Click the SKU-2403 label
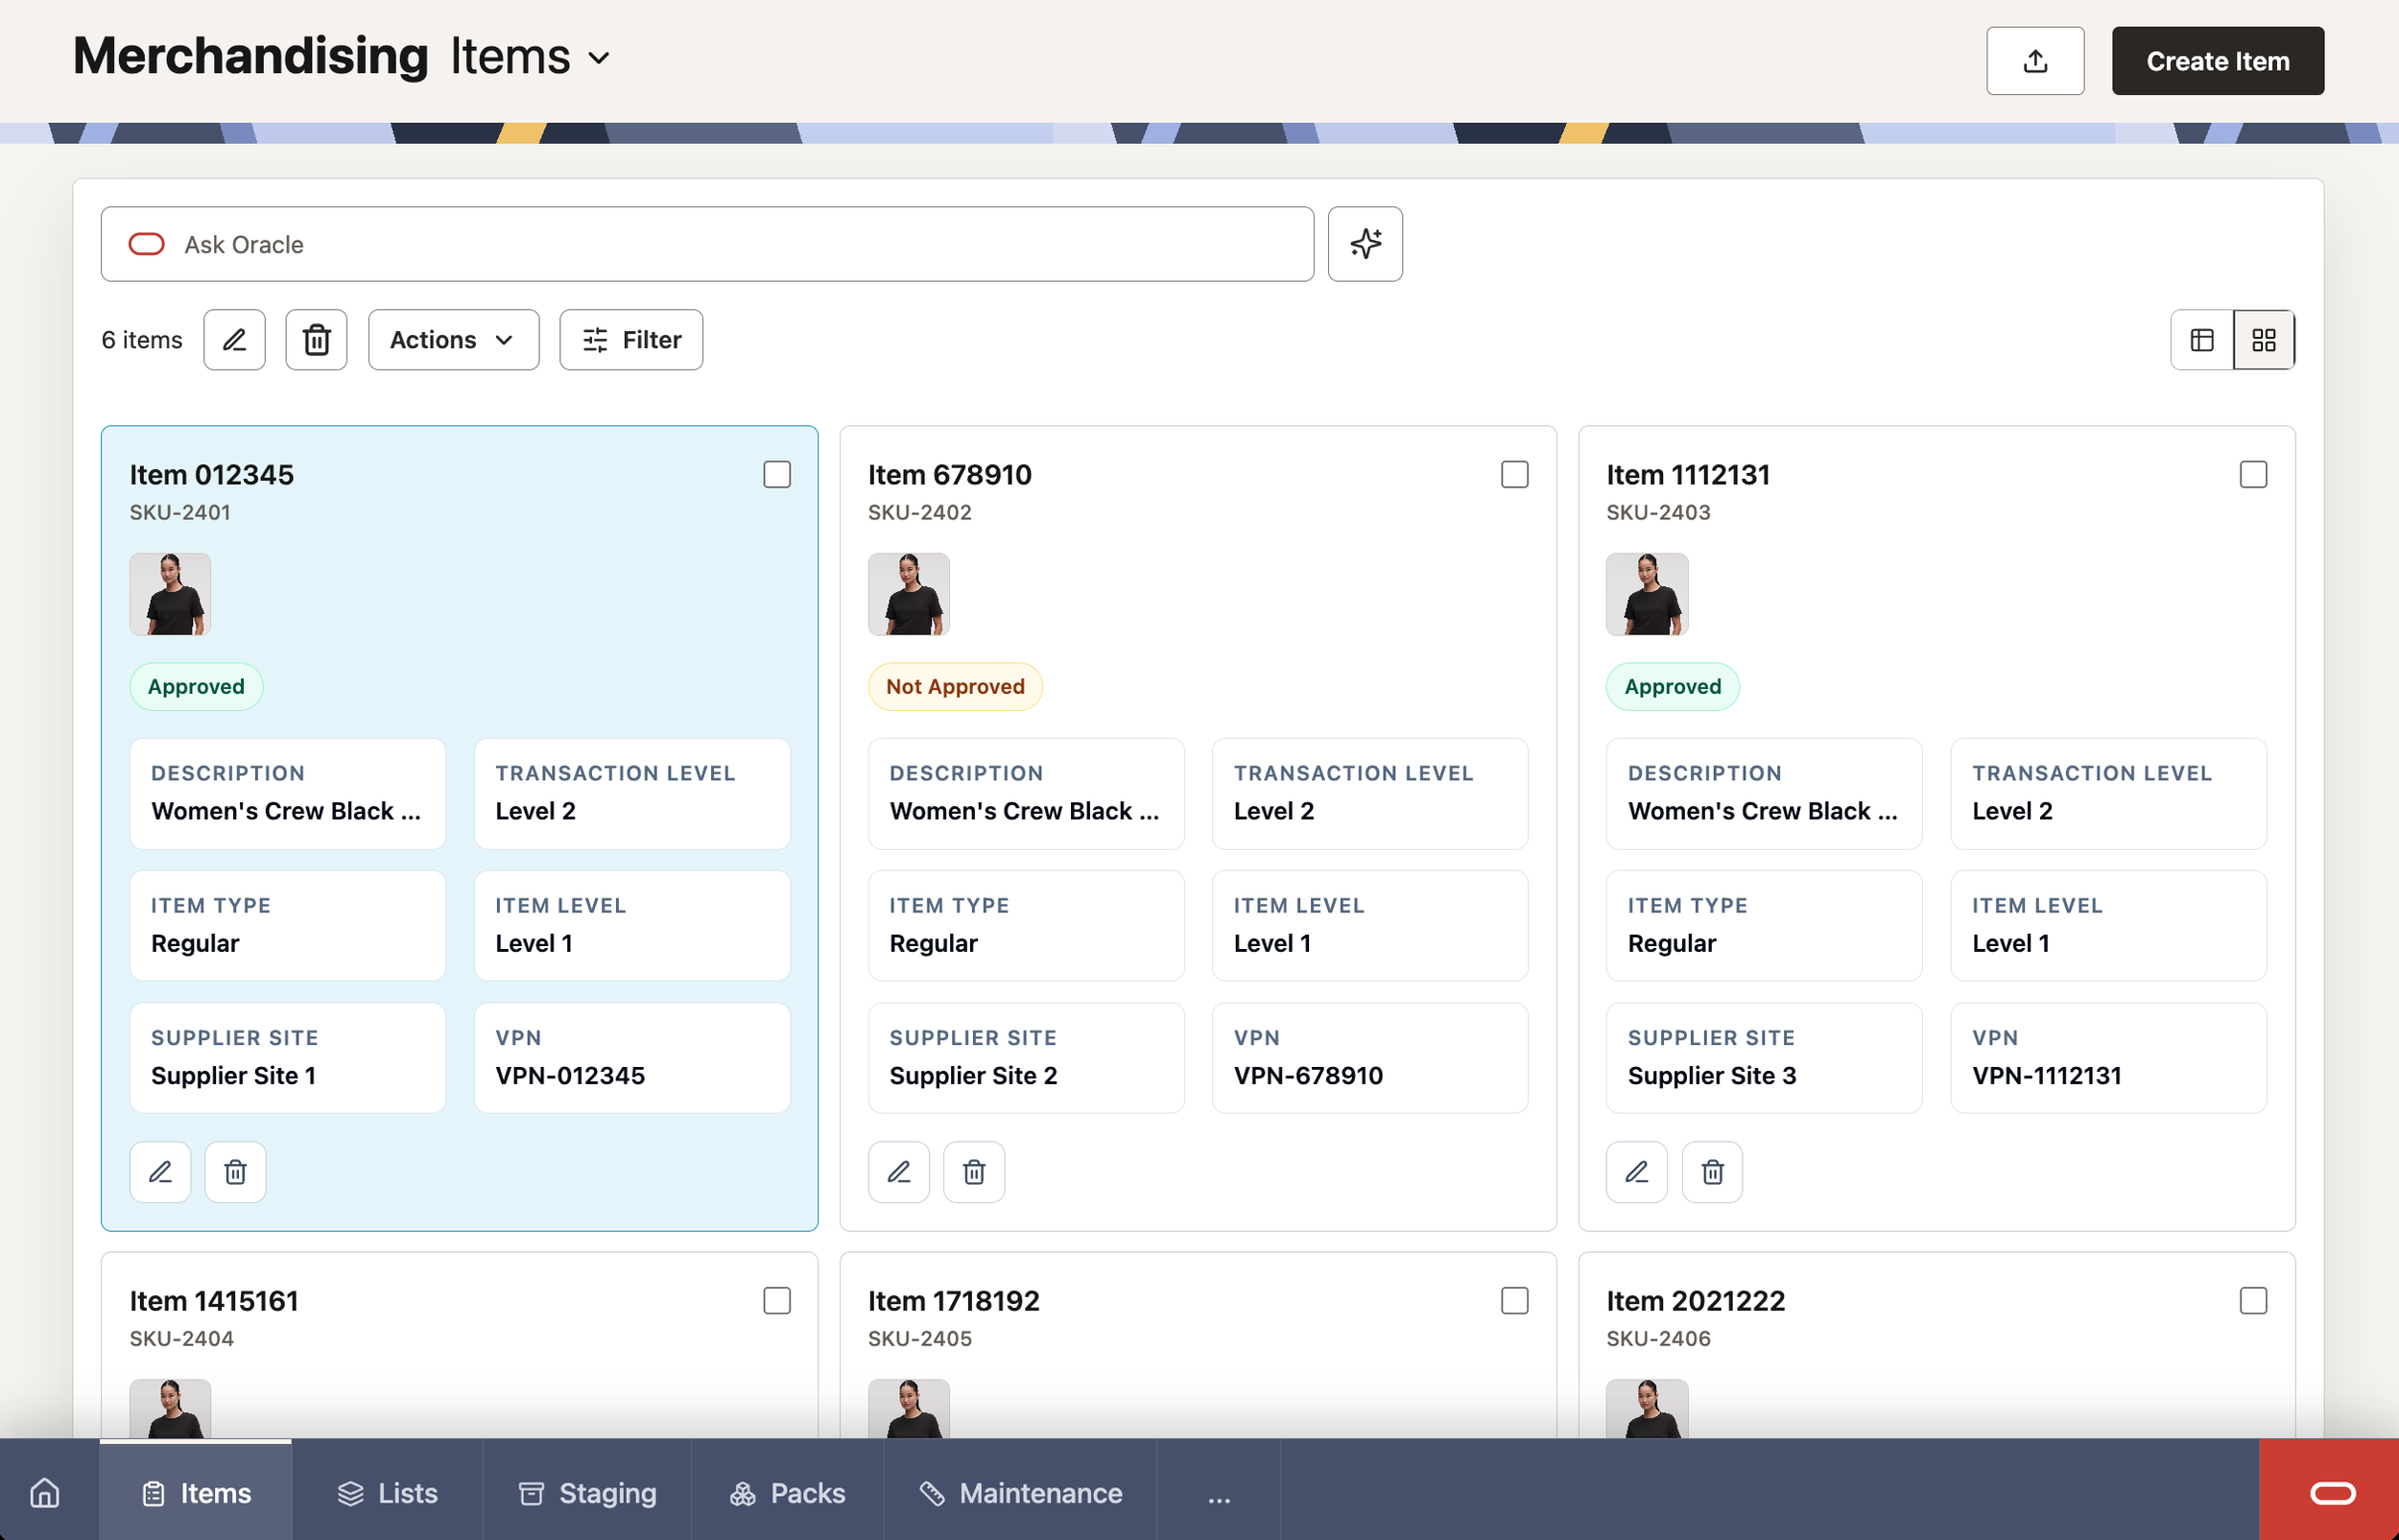This screenshot has width=2399, height=1540. pyautogui.click(x=1657, y=512)
